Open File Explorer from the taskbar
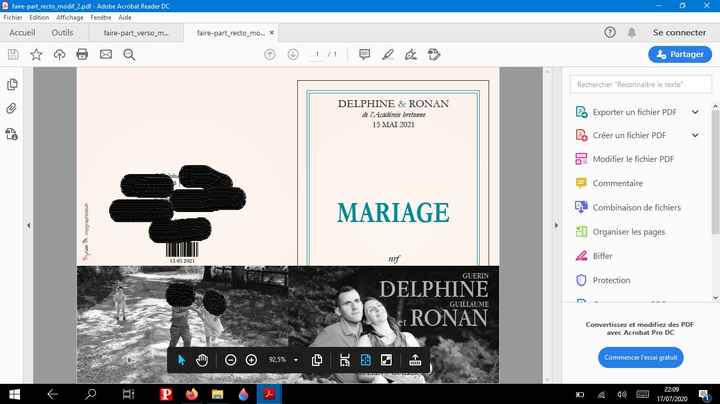Image resolution: width=720 pixels, height=404 pixels. coord(218,394)
